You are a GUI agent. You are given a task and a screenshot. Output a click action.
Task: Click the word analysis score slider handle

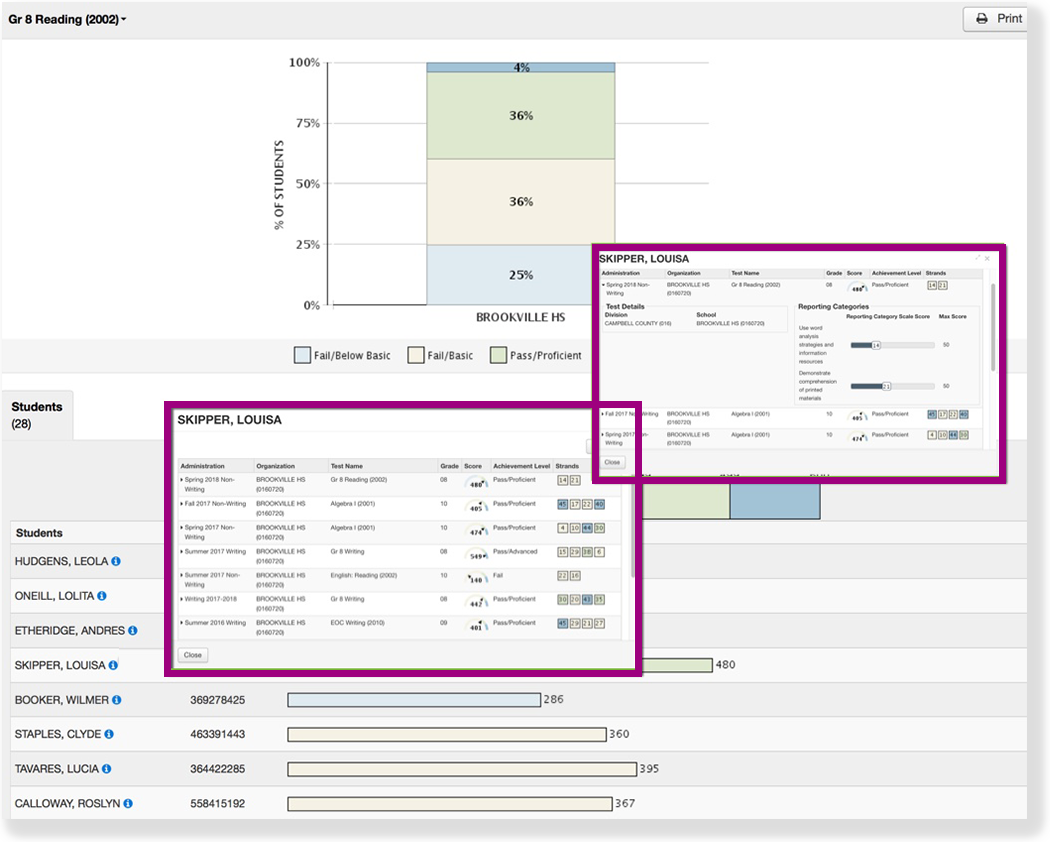876,345
